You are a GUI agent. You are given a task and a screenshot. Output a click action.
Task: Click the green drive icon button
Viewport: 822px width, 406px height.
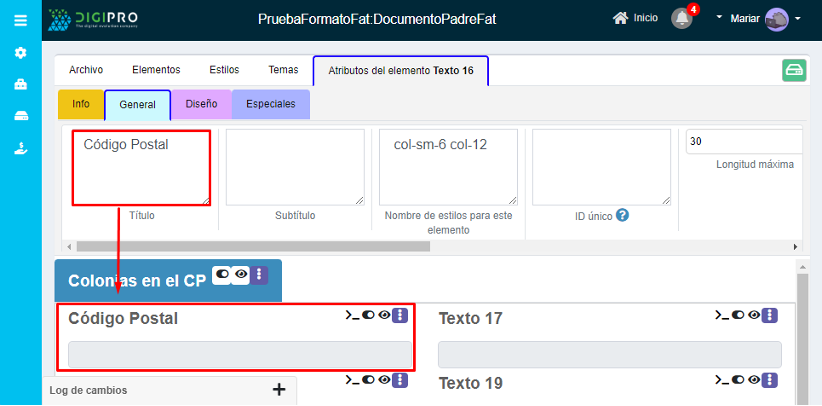coord(794,70)
